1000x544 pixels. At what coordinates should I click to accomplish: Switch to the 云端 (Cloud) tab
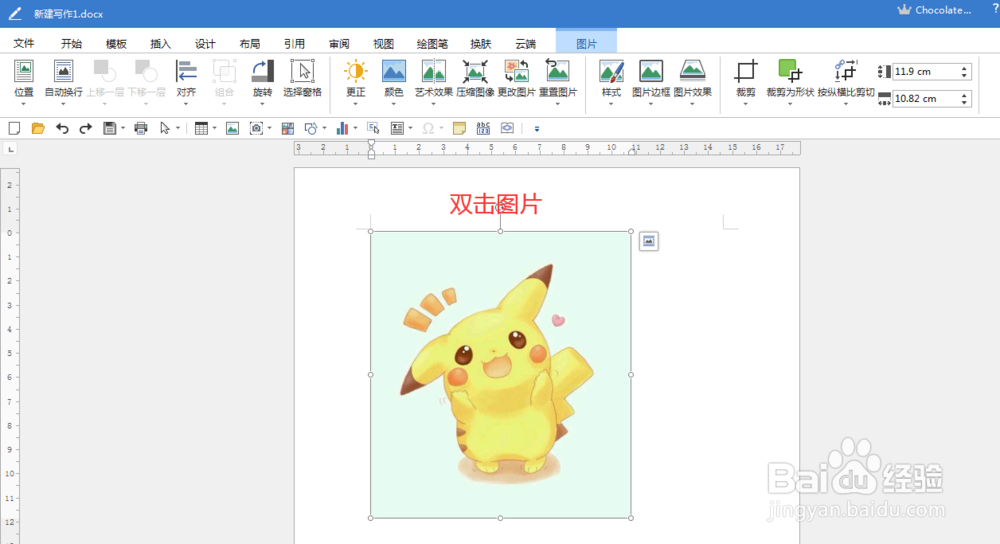pos(526,43)
